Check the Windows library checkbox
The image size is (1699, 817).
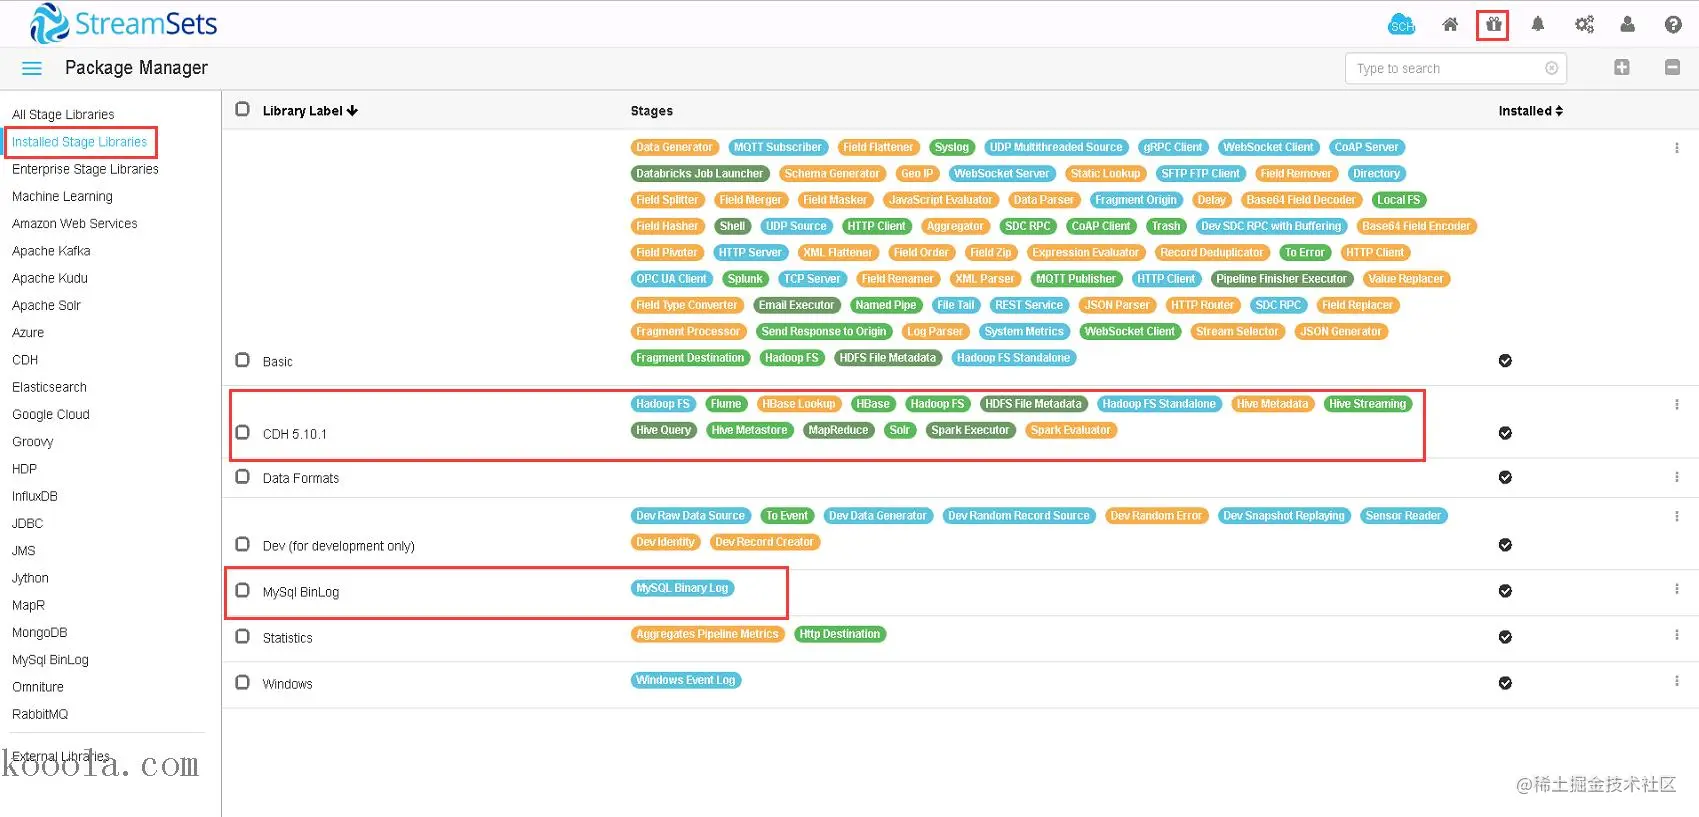(x=242, y=682)
